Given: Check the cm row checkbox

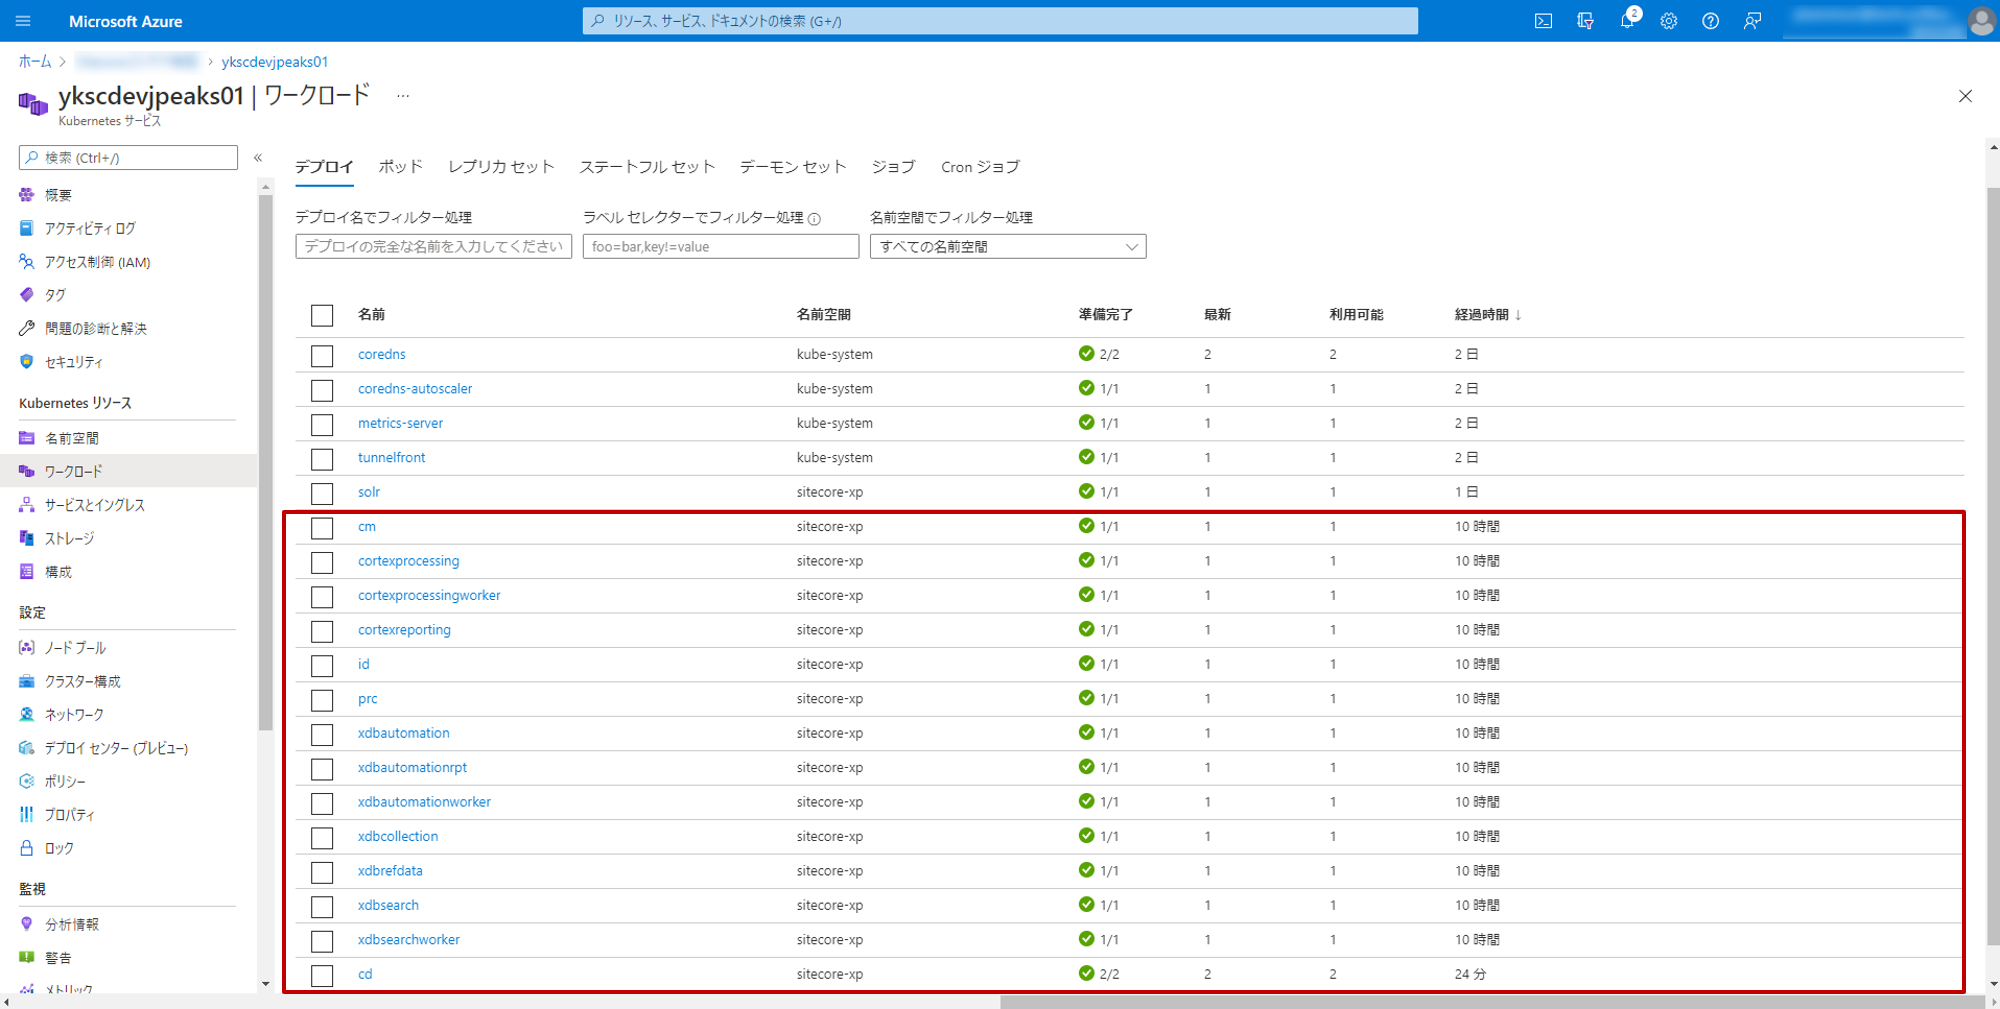Looking at the screenshot, I should (x=322, y=528).
